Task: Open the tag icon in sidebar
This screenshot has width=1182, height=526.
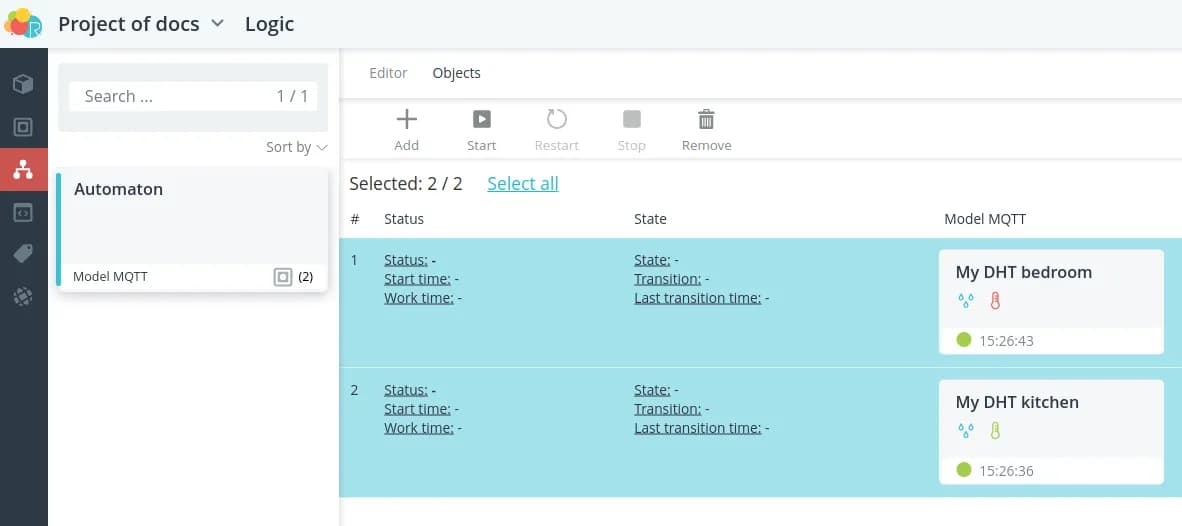Action: (23, 254)
